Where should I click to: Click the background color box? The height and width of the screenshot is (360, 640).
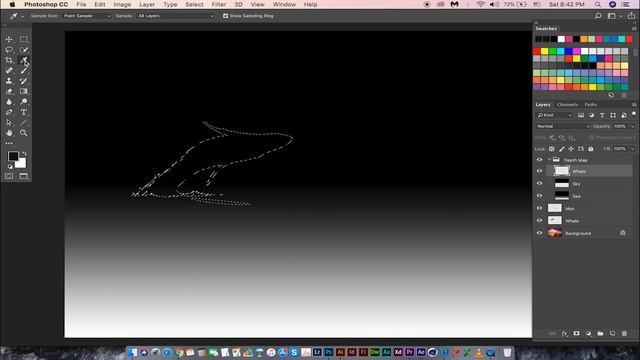(21, 163)
